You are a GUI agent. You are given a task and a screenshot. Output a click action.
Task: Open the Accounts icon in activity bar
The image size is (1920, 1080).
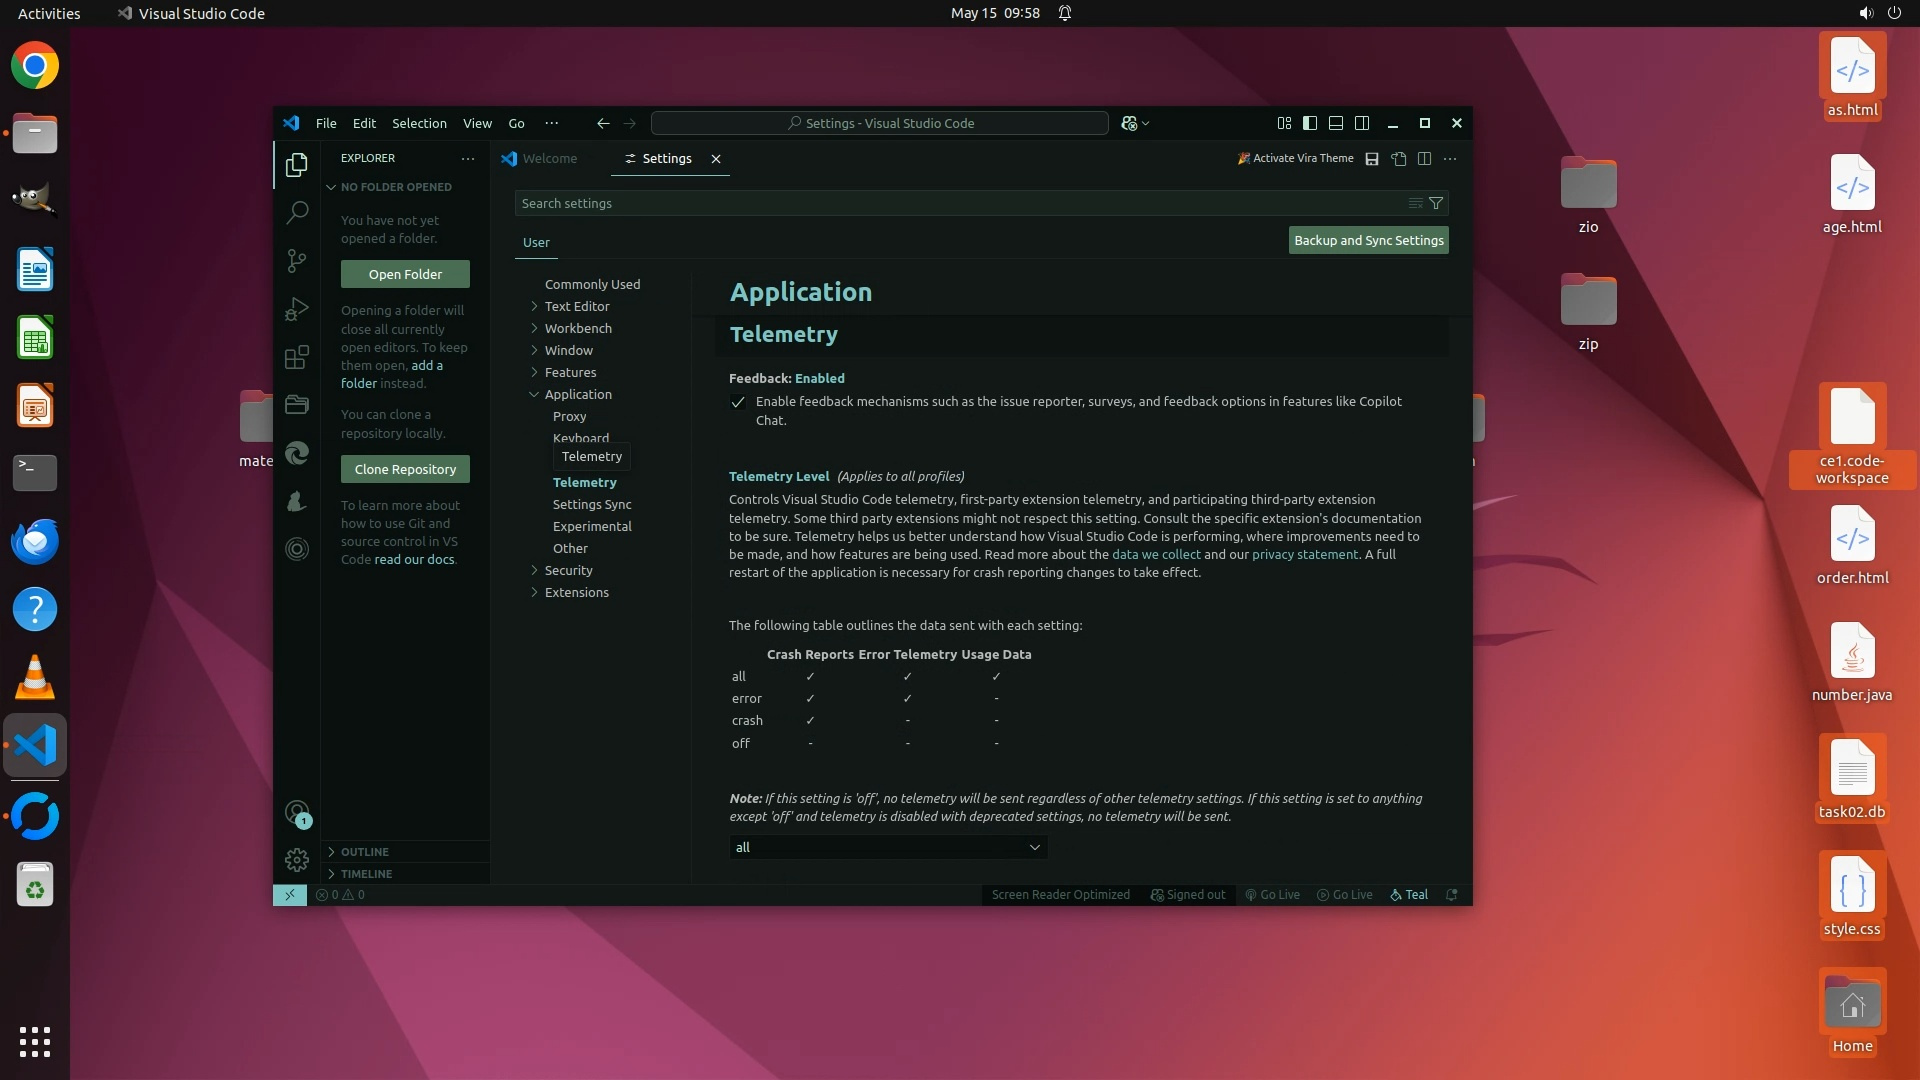click(x=297, y=812)
